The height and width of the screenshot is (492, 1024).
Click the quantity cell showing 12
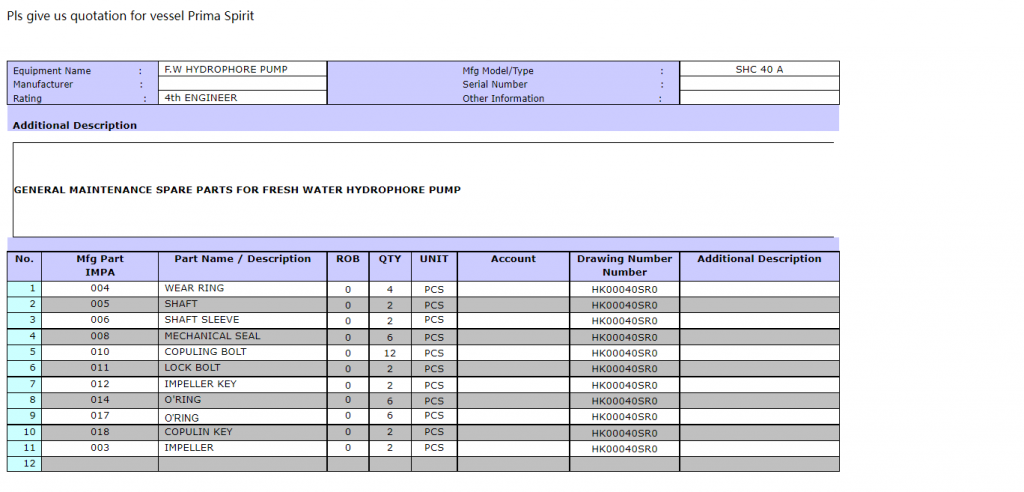390,353
